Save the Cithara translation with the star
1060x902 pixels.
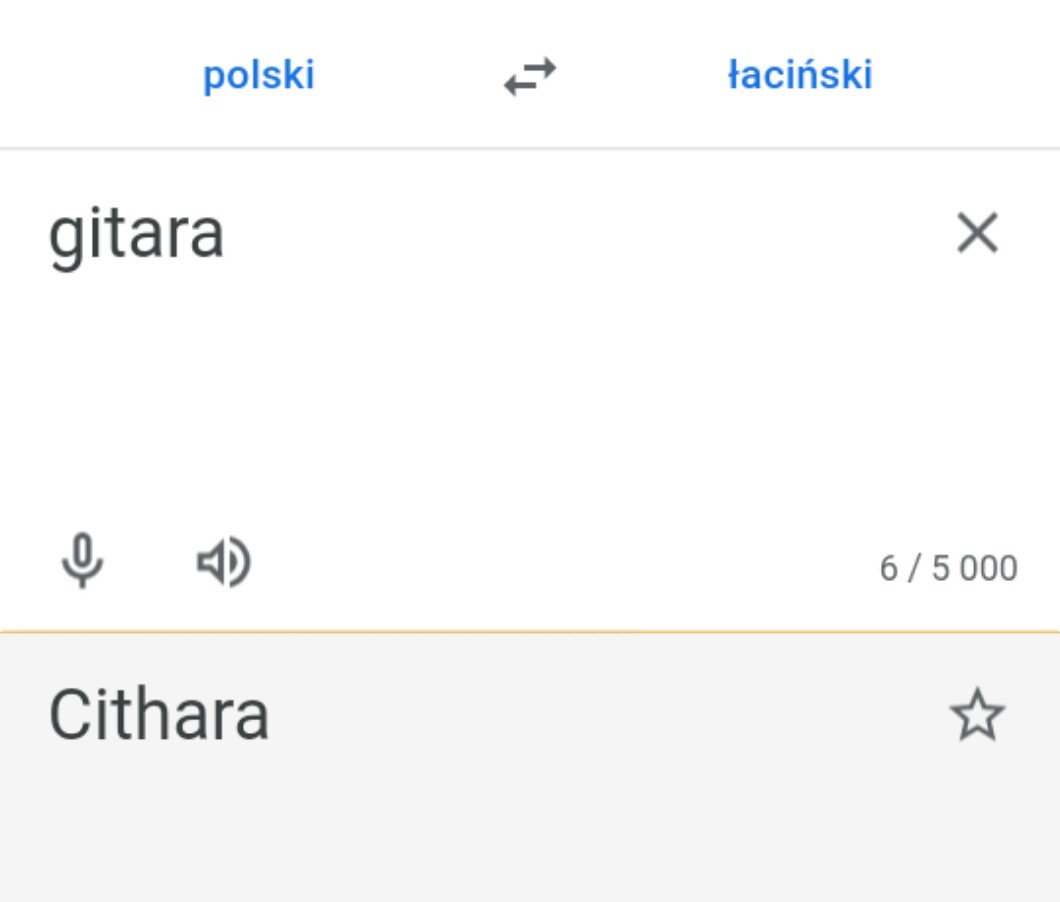(976, 716)
